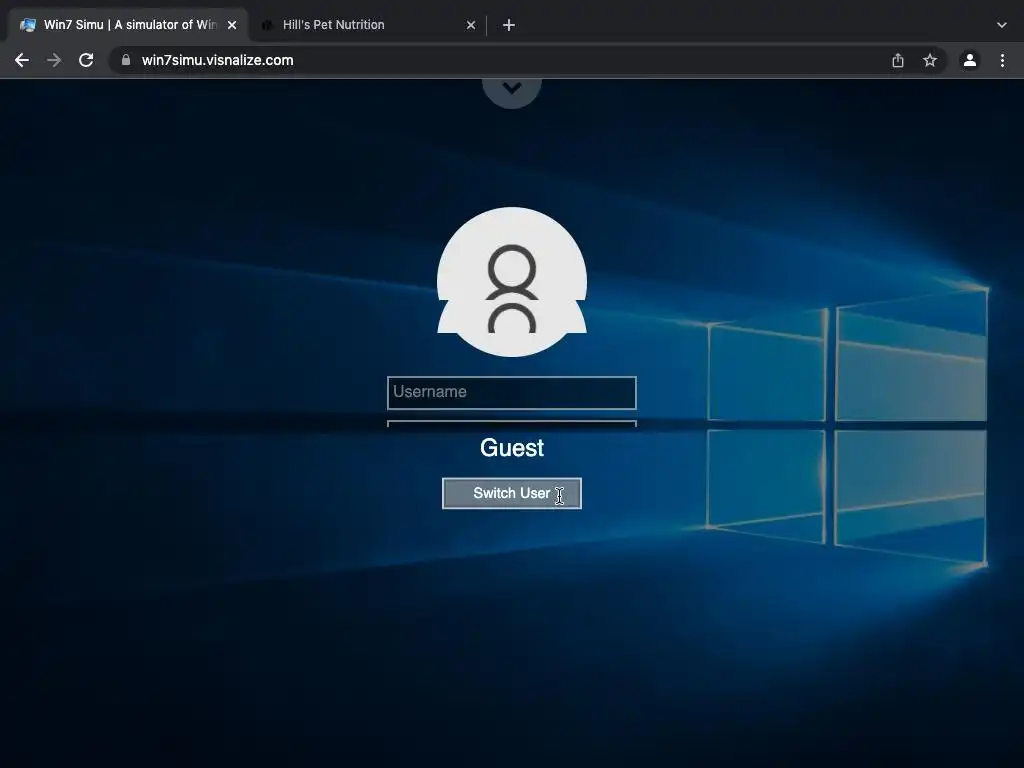
Task: Open a new browser tab
Action: click(x=509, y=25)
